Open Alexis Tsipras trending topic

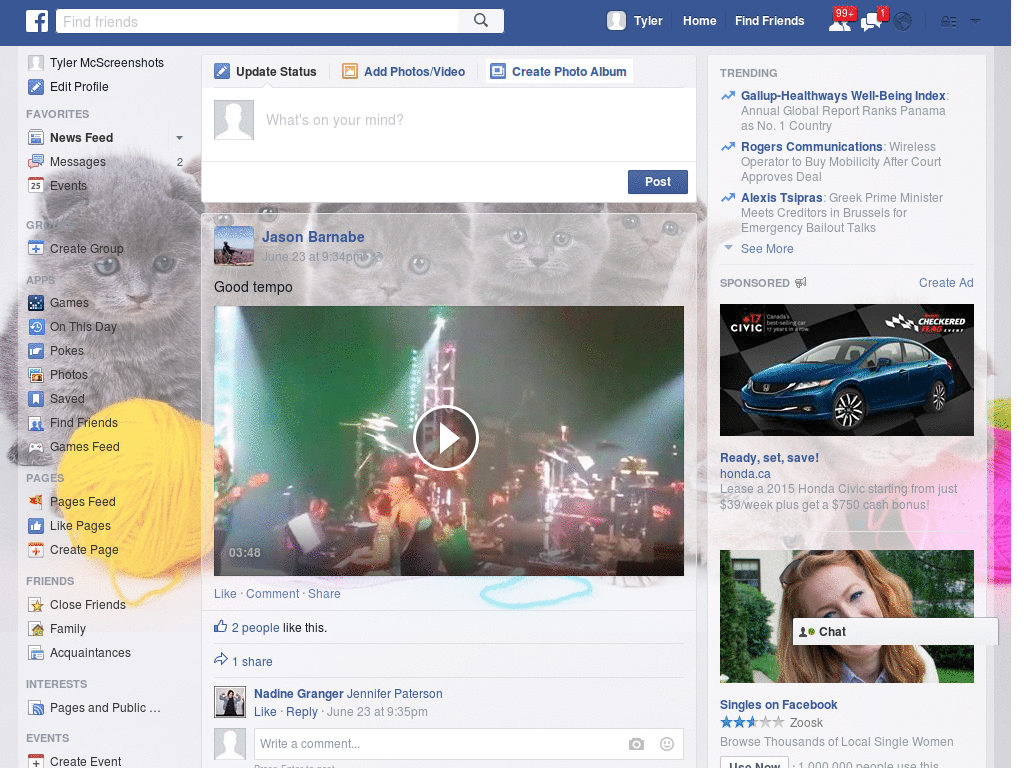781,198
